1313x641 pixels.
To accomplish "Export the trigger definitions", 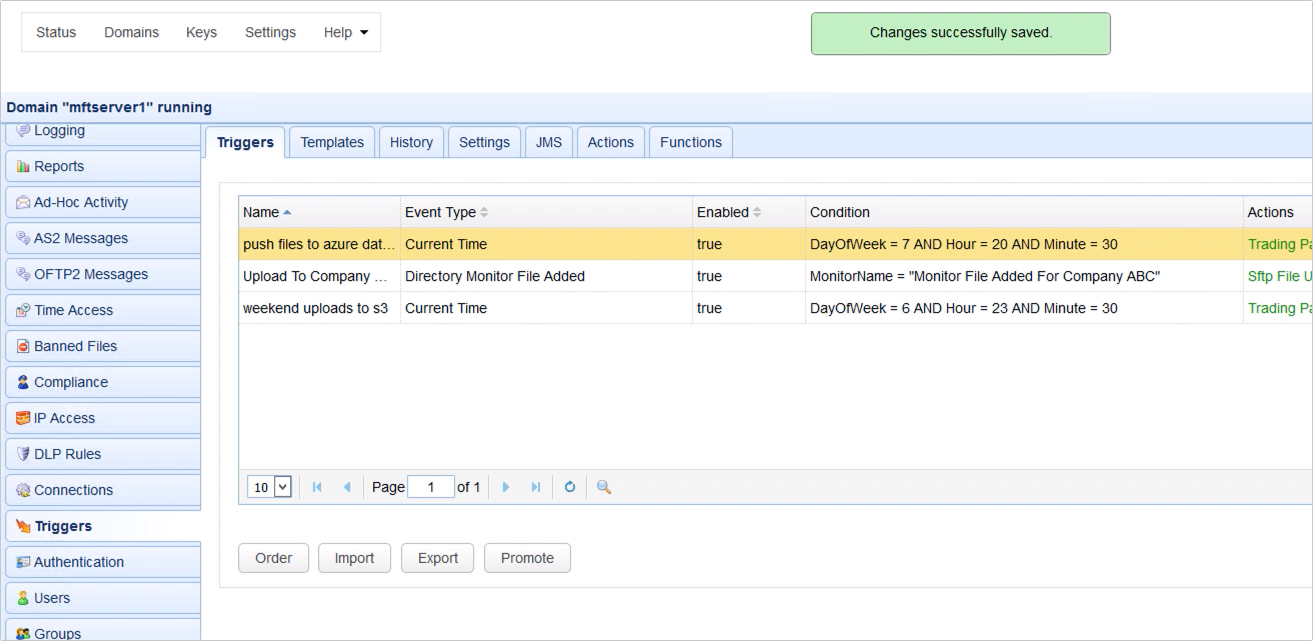I will click(437, 558).
